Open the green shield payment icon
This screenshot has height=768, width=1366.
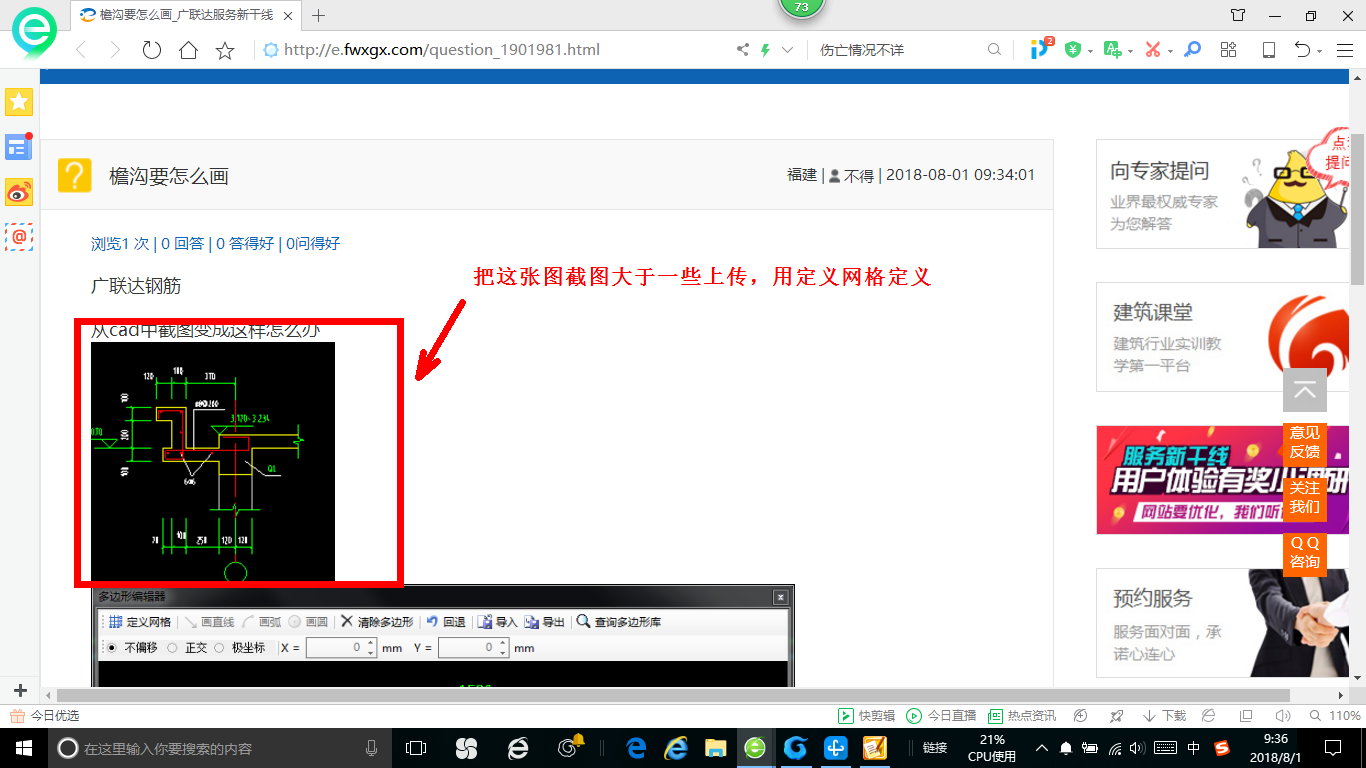coord(1073,49)
